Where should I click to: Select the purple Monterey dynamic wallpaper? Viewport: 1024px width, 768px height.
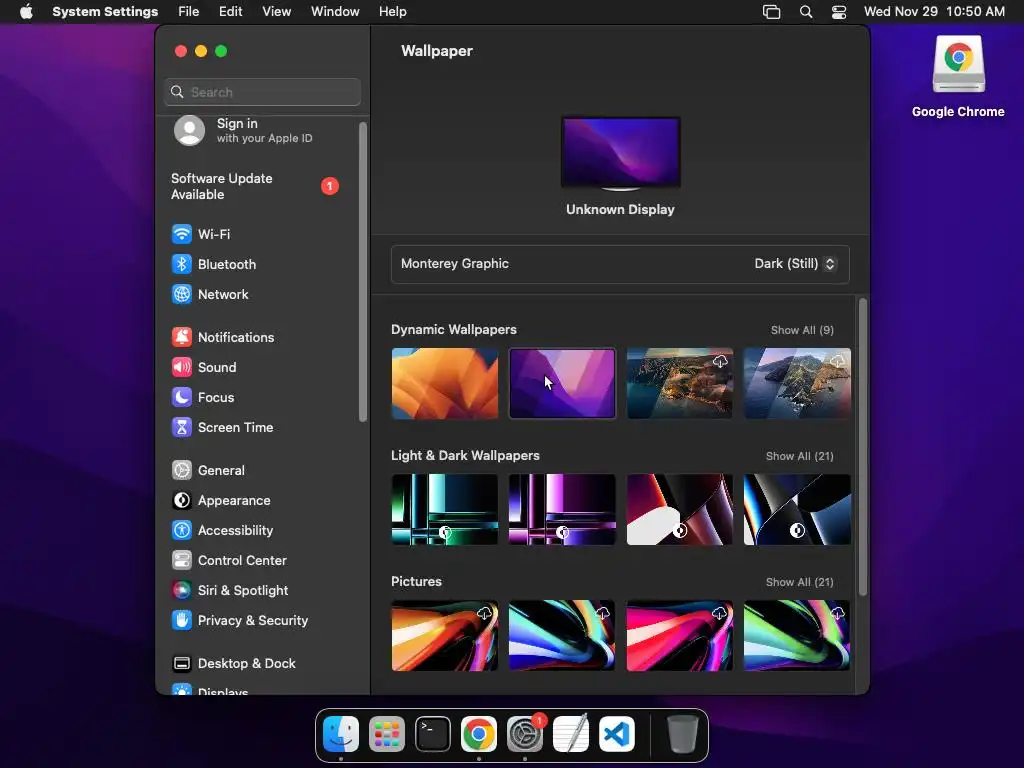pos(562,383)
